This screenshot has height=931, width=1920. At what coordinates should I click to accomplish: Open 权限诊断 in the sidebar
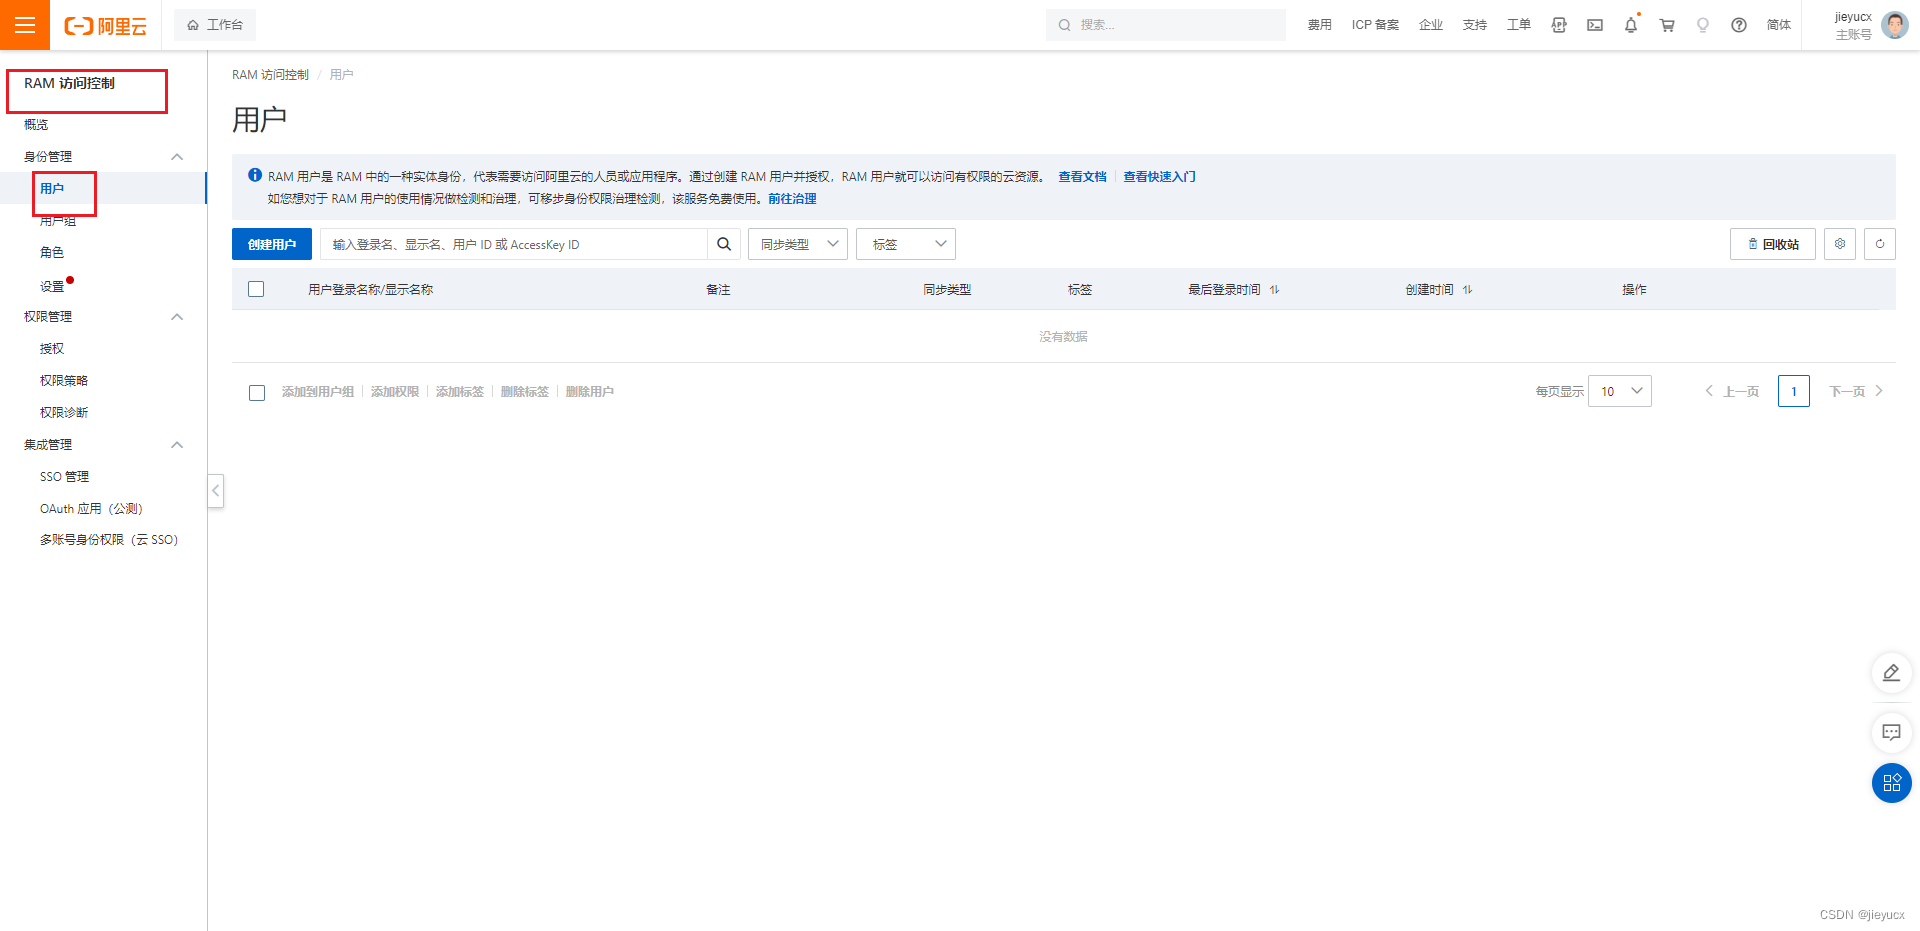(x=64, y=413)
